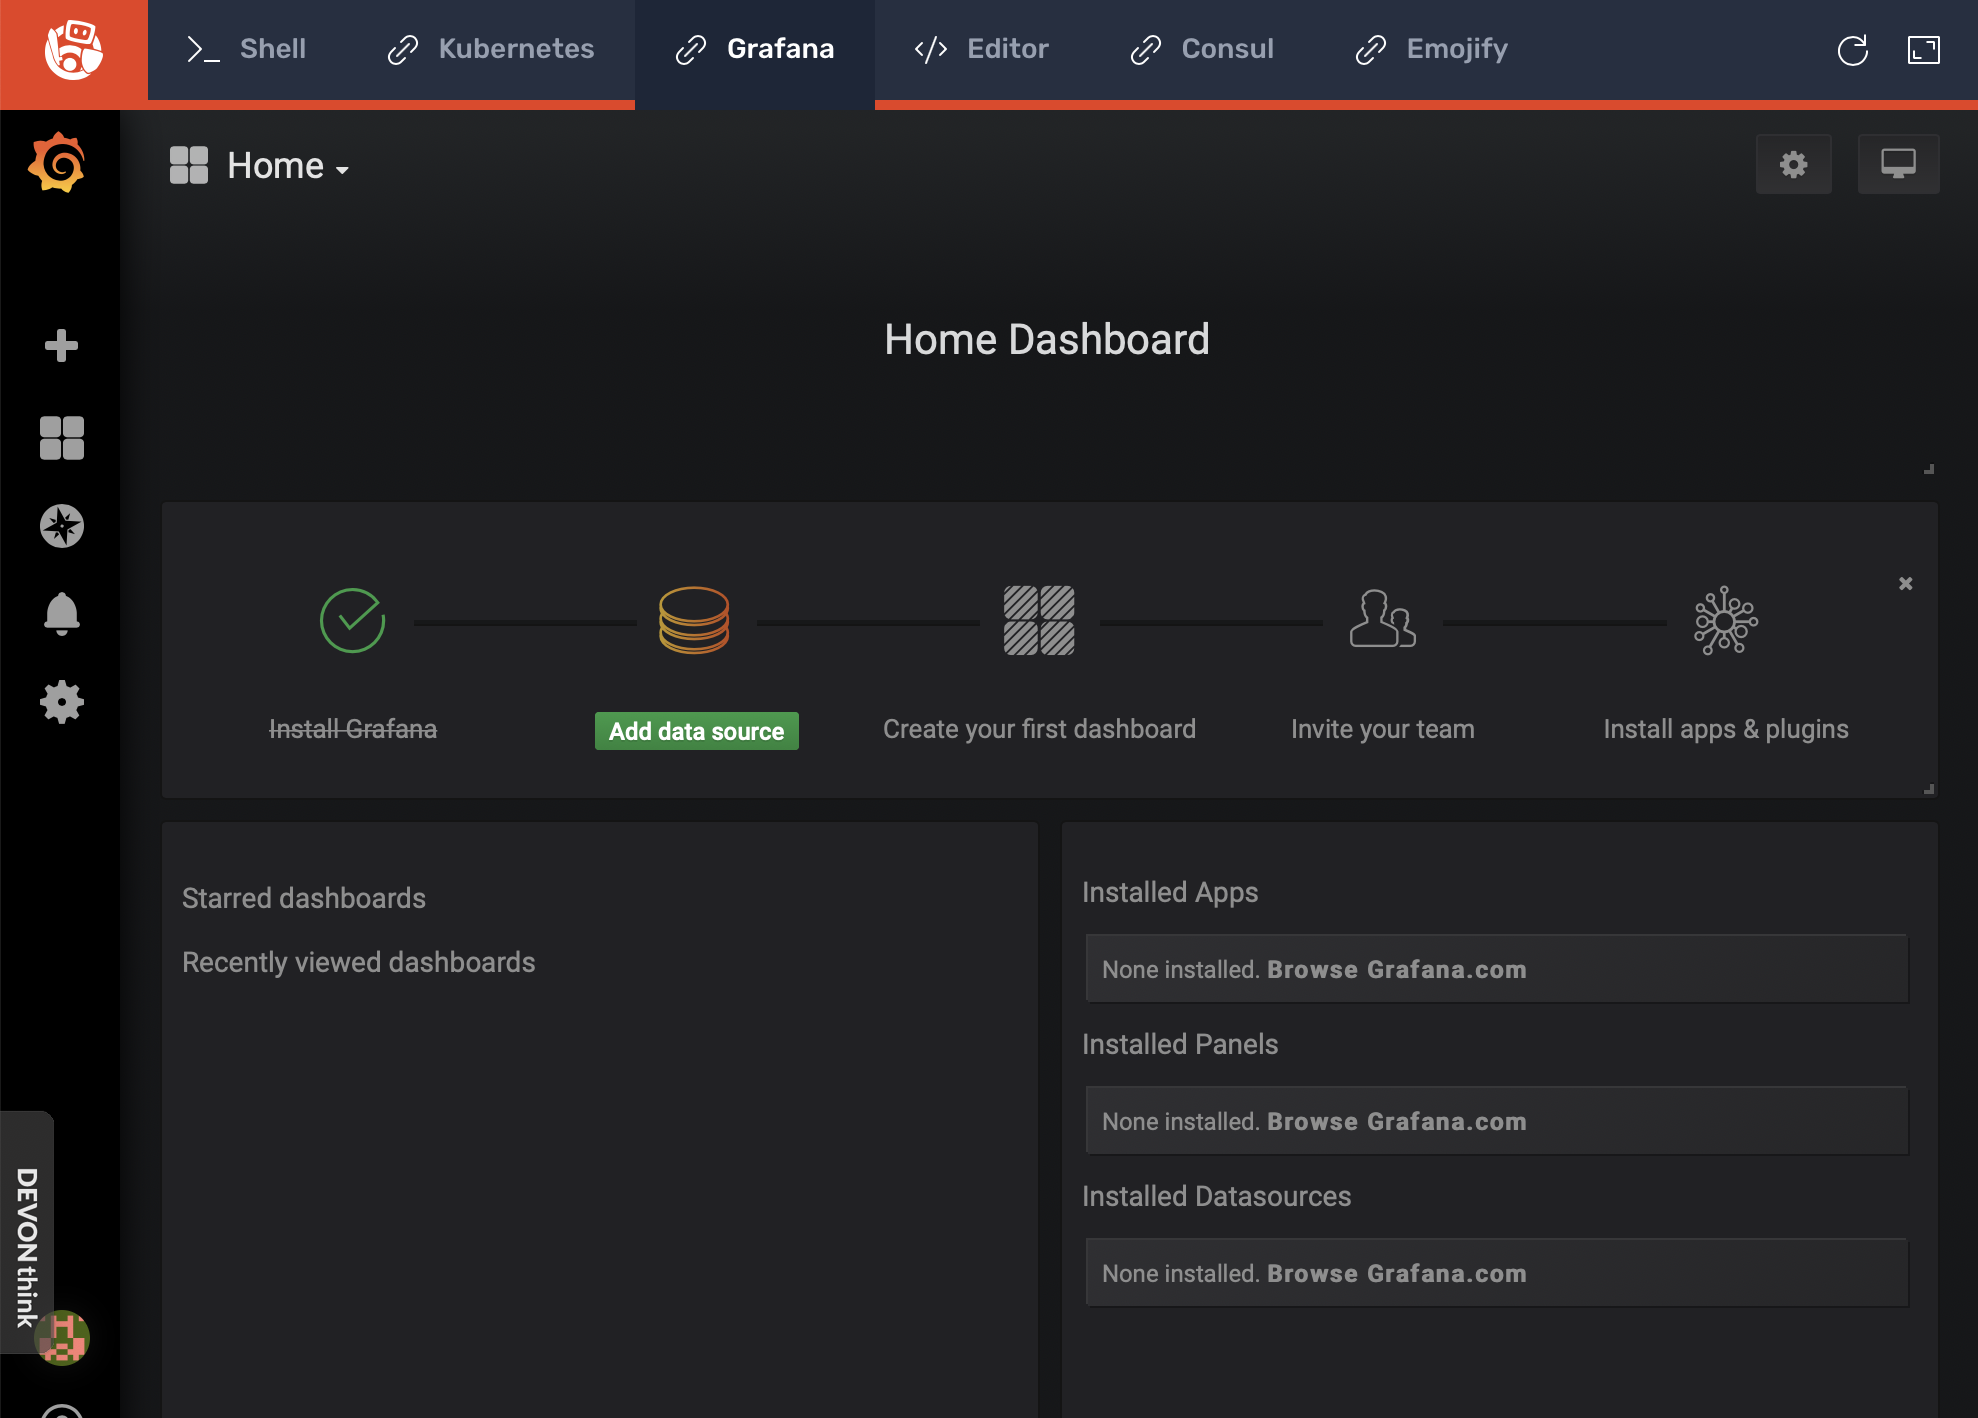This screenshot has width=1978, height=1418.
Task: Cycle view mode with monitor icon
Action: pos(1898,164)
